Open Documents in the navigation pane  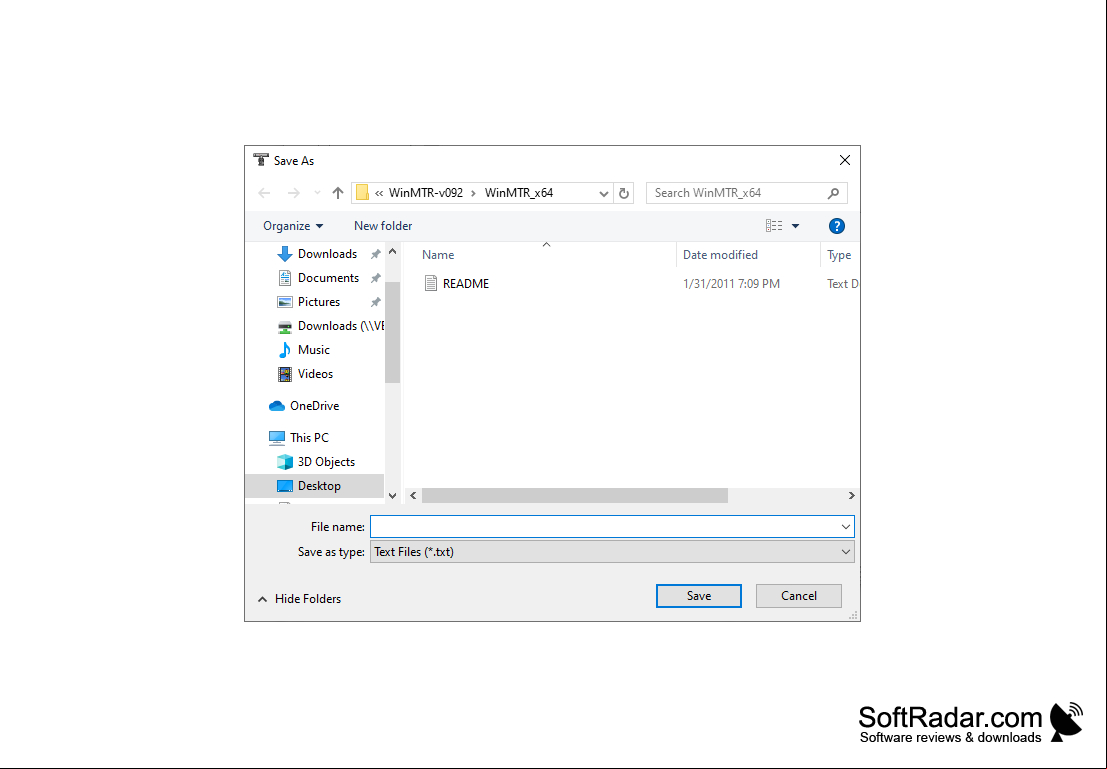[328, 278]
